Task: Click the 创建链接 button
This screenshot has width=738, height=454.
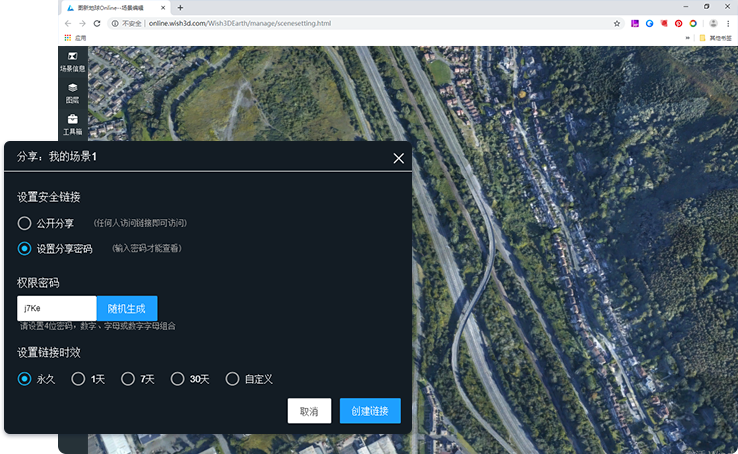Action: click(x=370, y=411)
